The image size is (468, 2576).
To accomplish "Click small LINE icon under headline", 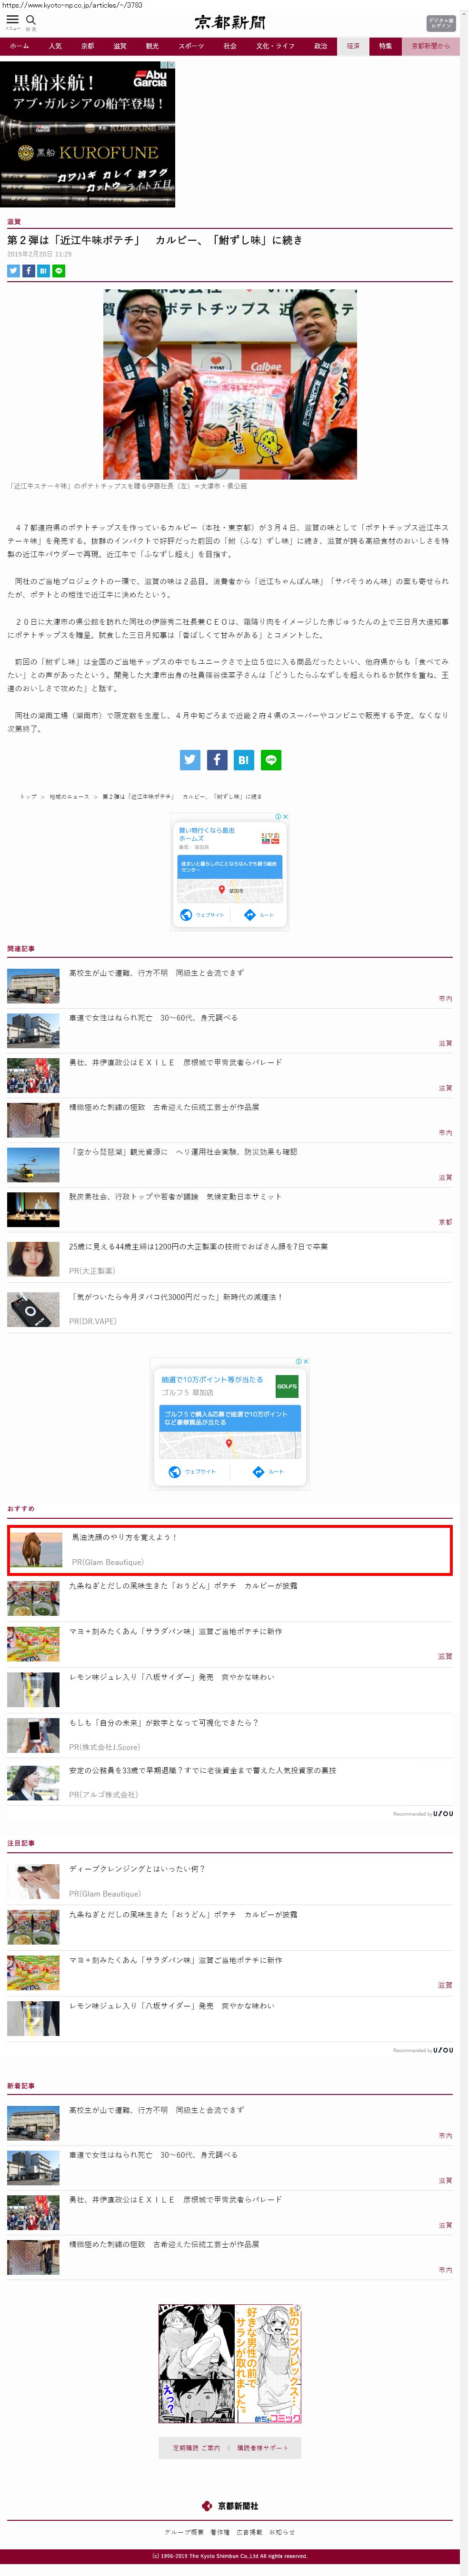I will pos(59,271).
